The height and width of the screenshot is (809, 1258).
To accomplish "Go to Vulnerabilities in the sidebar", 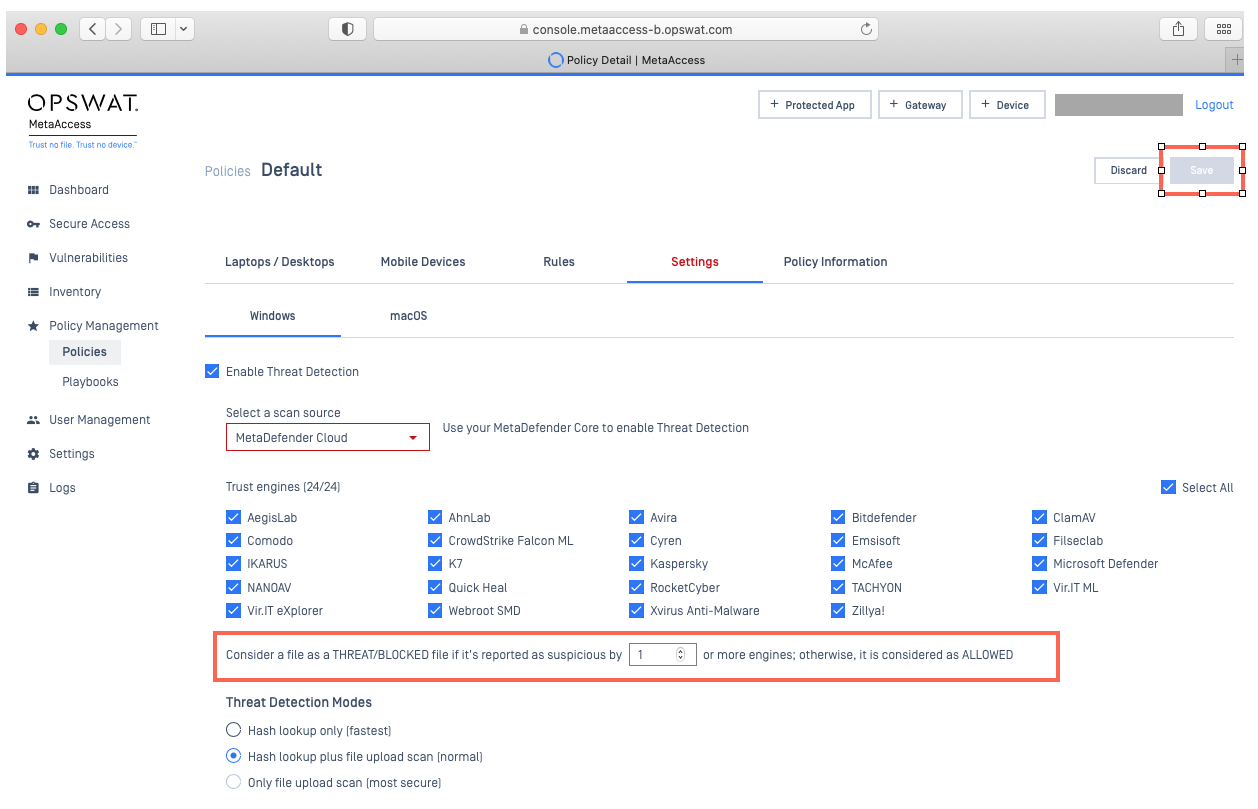I will tap(88, 258).
